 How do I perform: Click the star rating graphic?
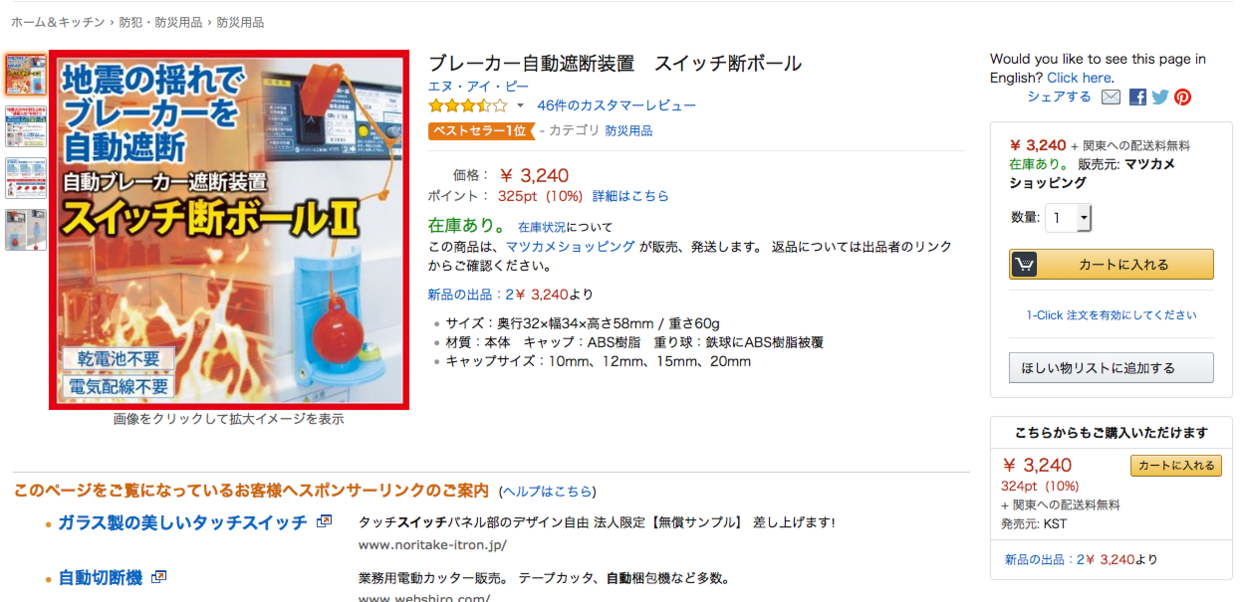(468, 105)
